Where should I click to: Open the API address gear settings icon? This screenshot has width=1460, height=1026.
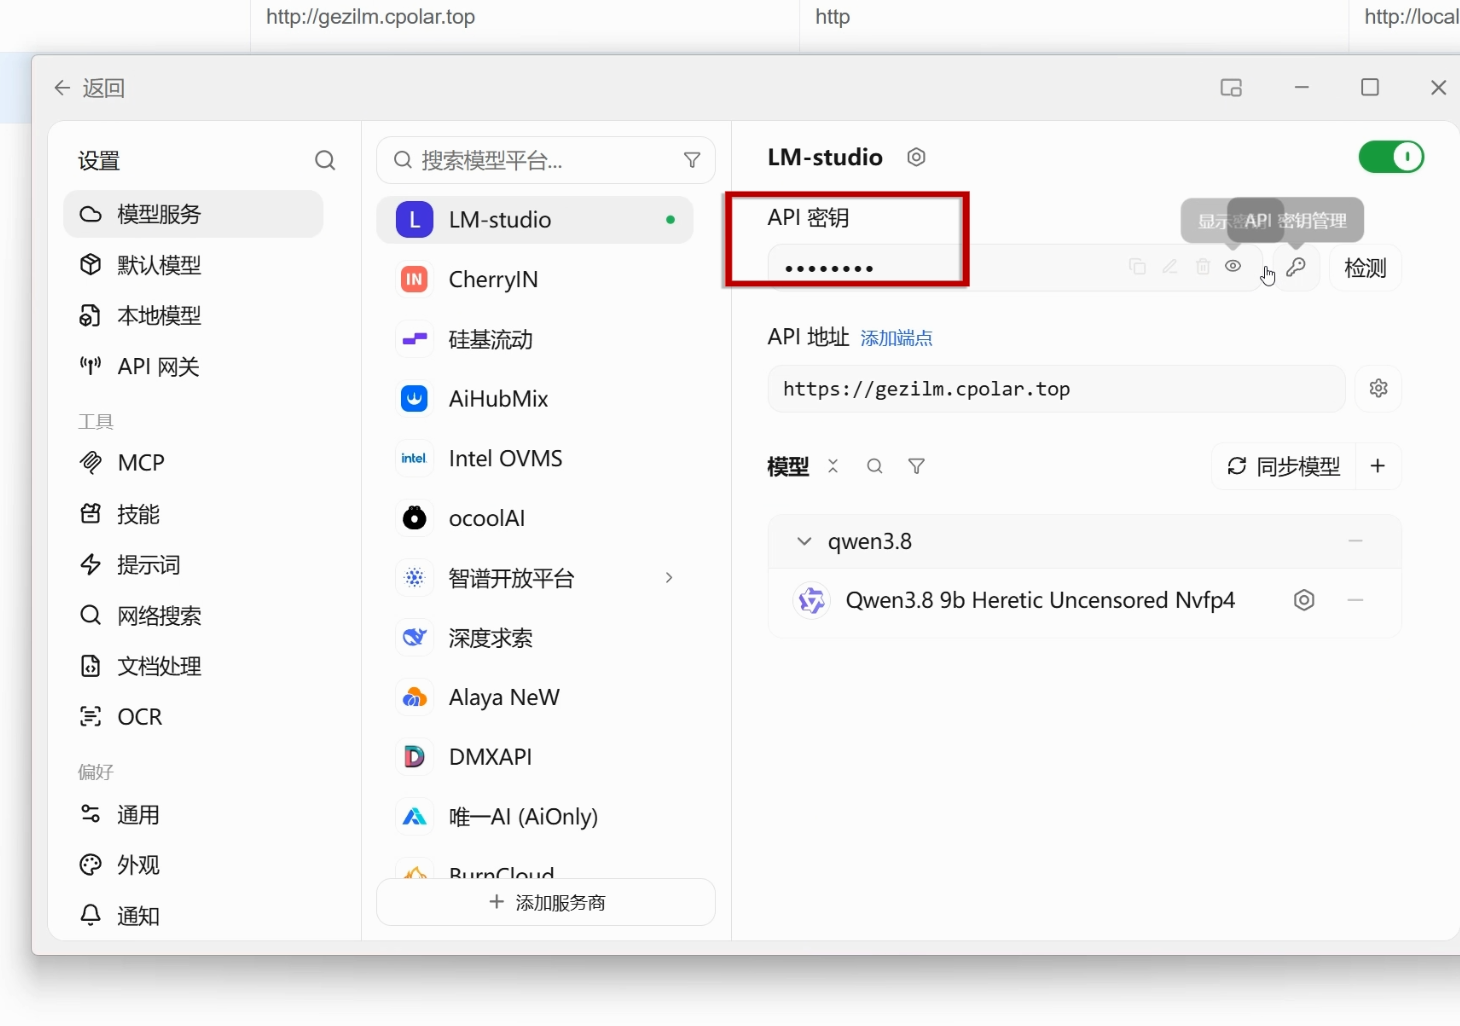[x=1379, y=388]
